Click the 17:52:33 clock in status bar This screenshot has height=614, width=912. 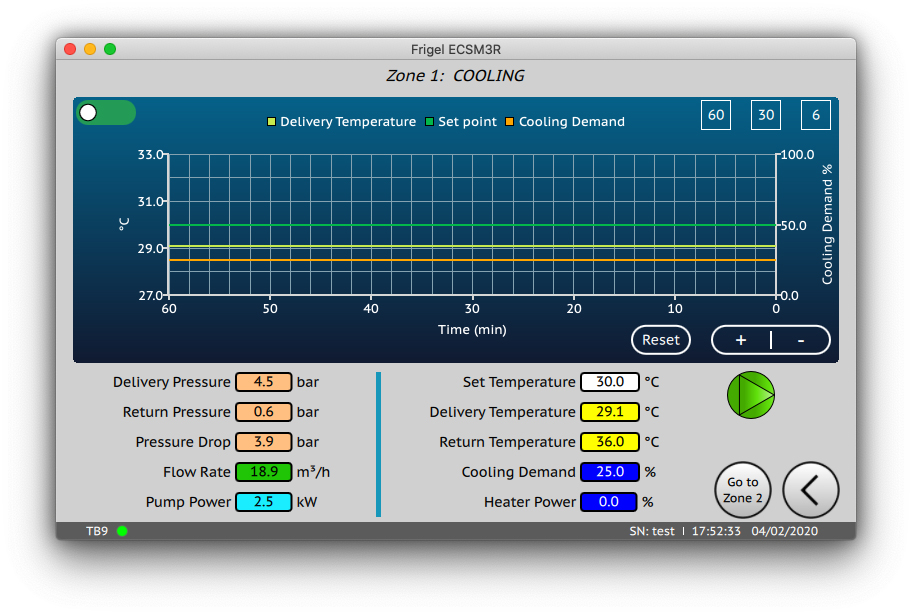[x=716, y=531]
